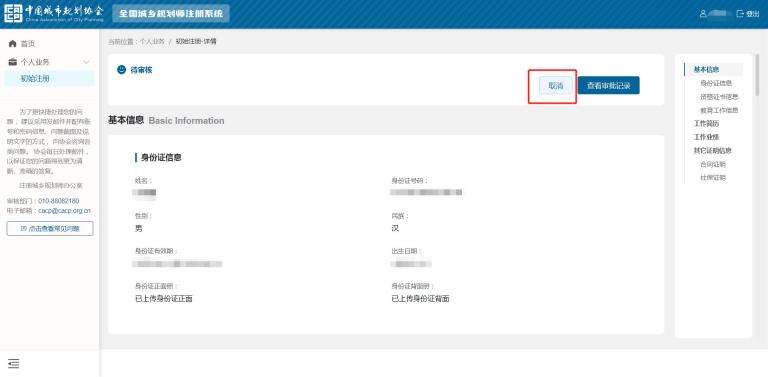Click the 全国城乡规划师注册系统 title banner
The width and height of the screenshot is (768, 377).
(171, 13)
